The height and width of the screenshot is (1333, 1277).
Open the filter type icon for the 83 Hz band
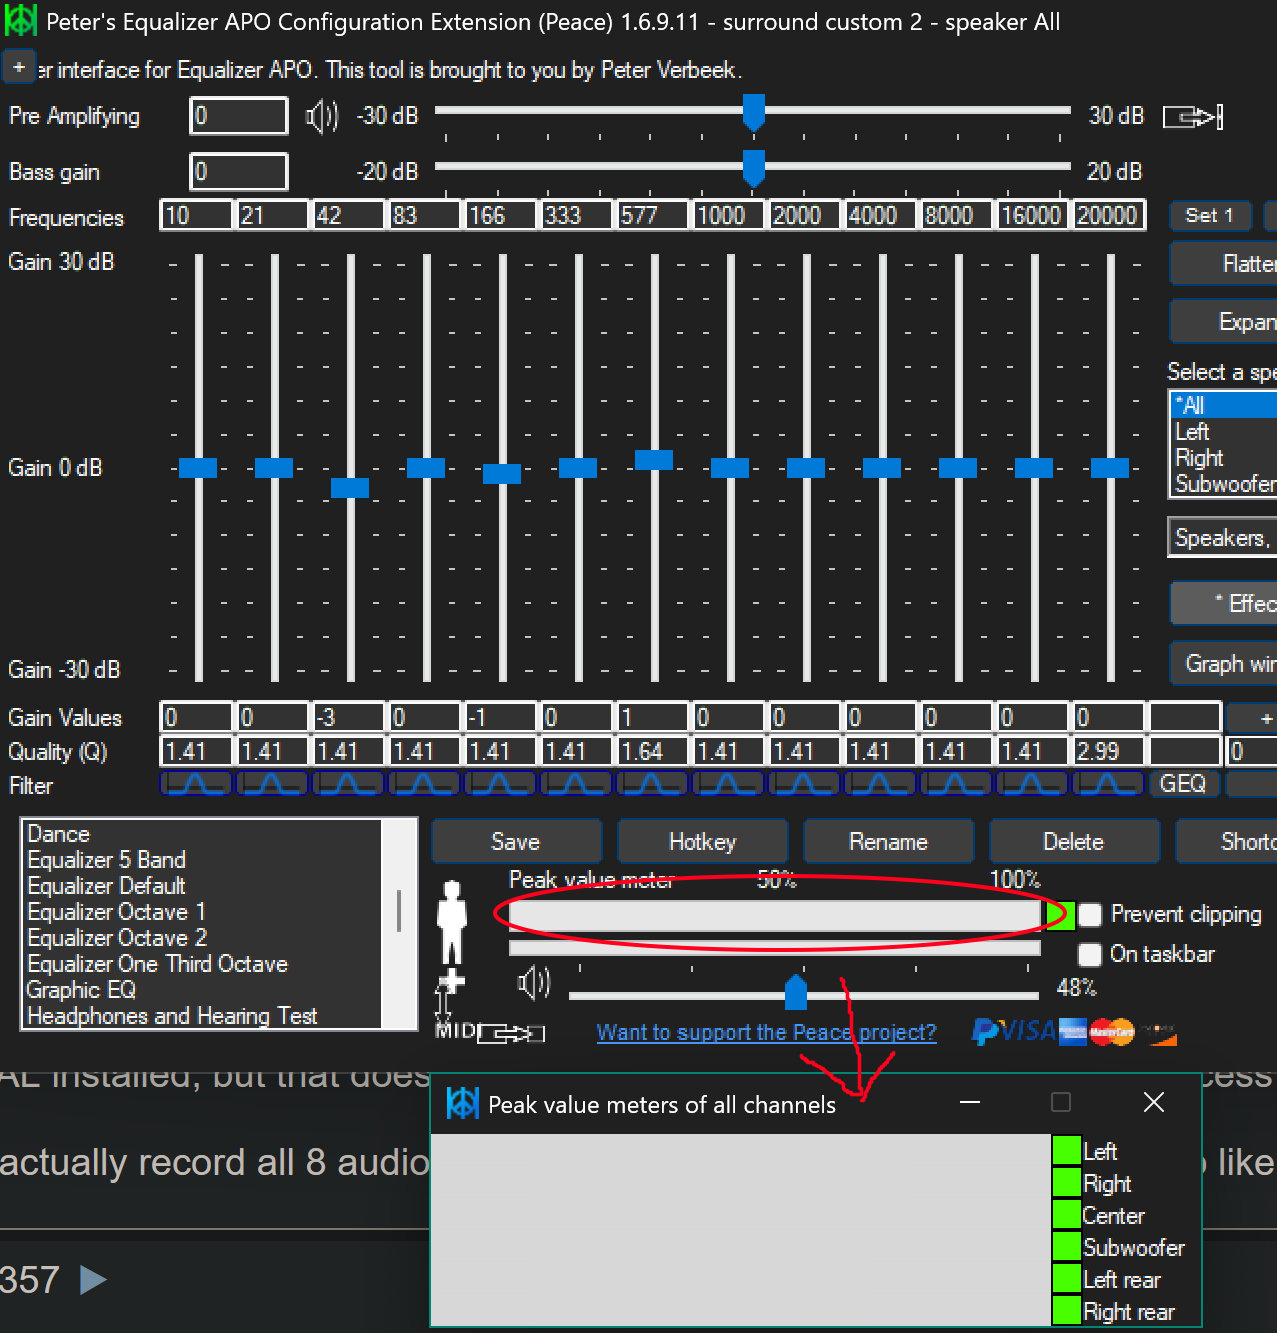tap(424, 784)
